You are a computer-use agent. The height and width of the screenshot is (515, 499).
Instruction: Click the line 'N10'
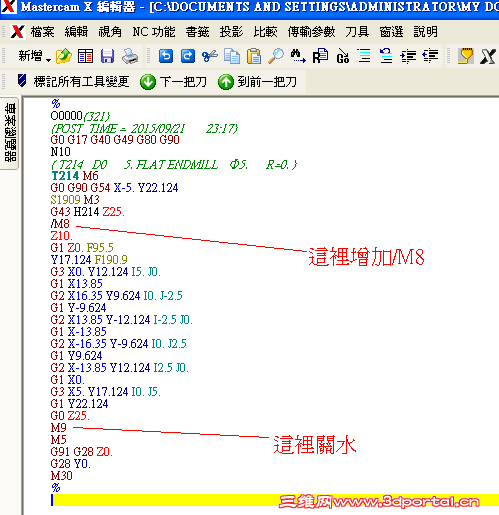pos(61,152)
